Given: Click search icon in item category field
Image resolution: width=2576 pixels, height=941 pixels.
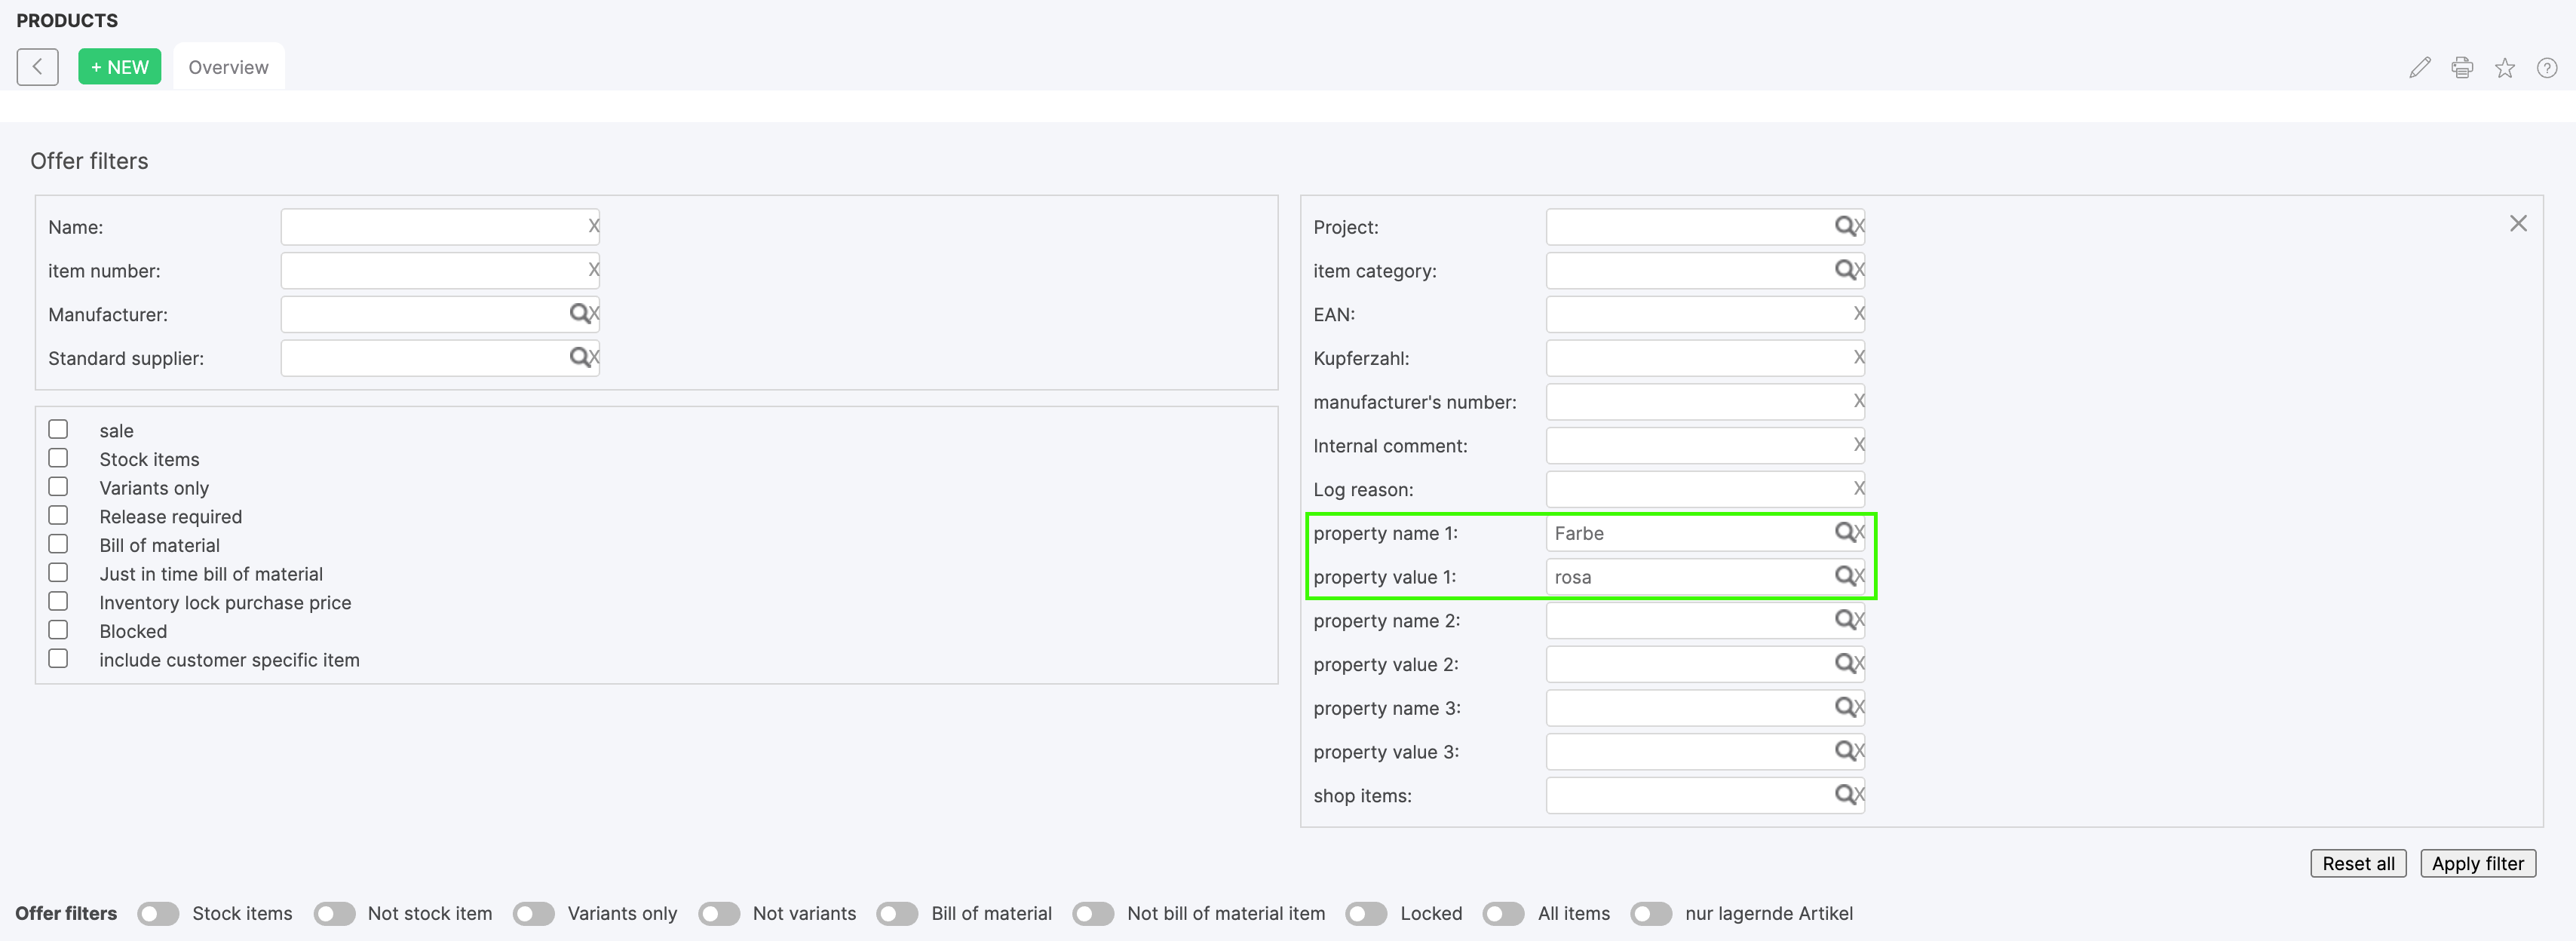Looking at the screenshot, I should pos(1845,270).
